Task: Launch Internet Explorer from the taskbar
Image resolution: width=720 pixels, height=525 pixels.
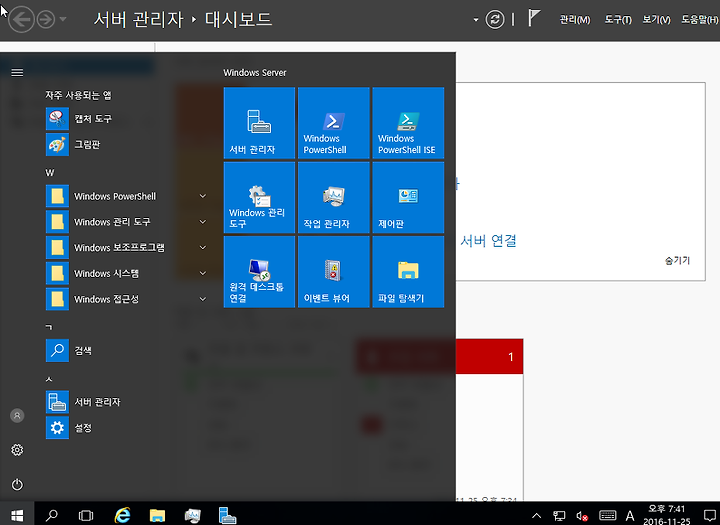Action: click(x=122, y=515)
